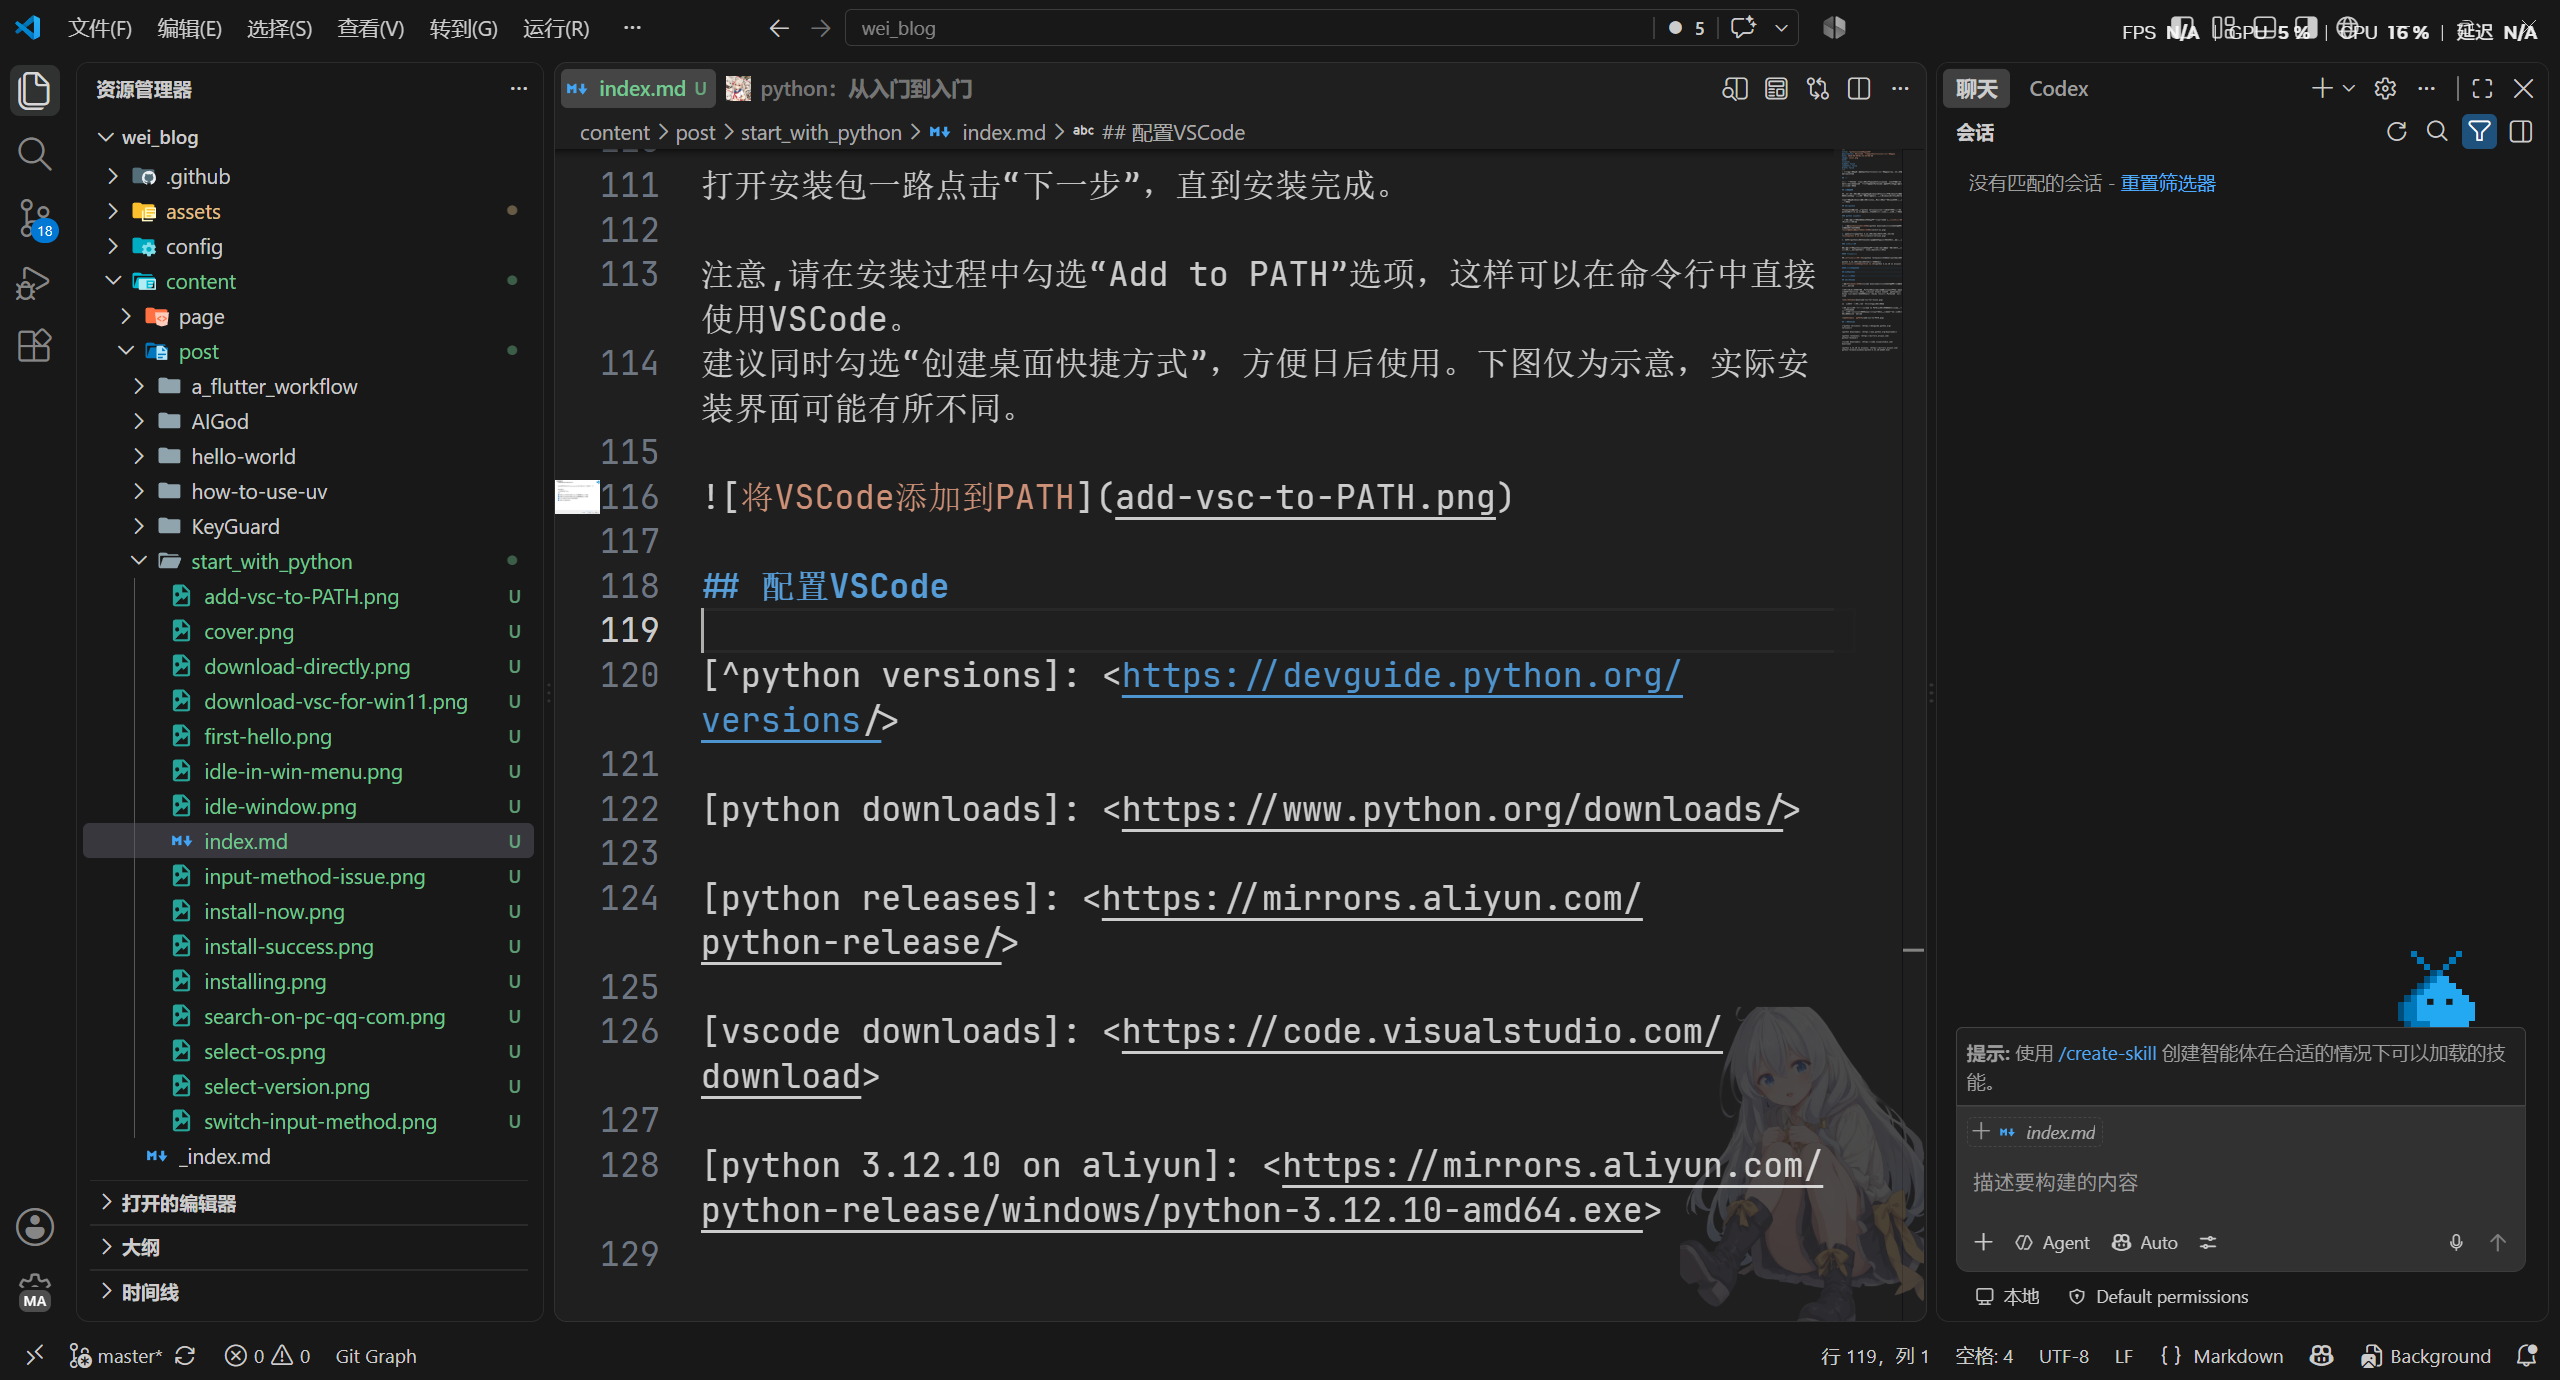Open the Run and Debug view

pyautogui.click(x=34, y=283)
